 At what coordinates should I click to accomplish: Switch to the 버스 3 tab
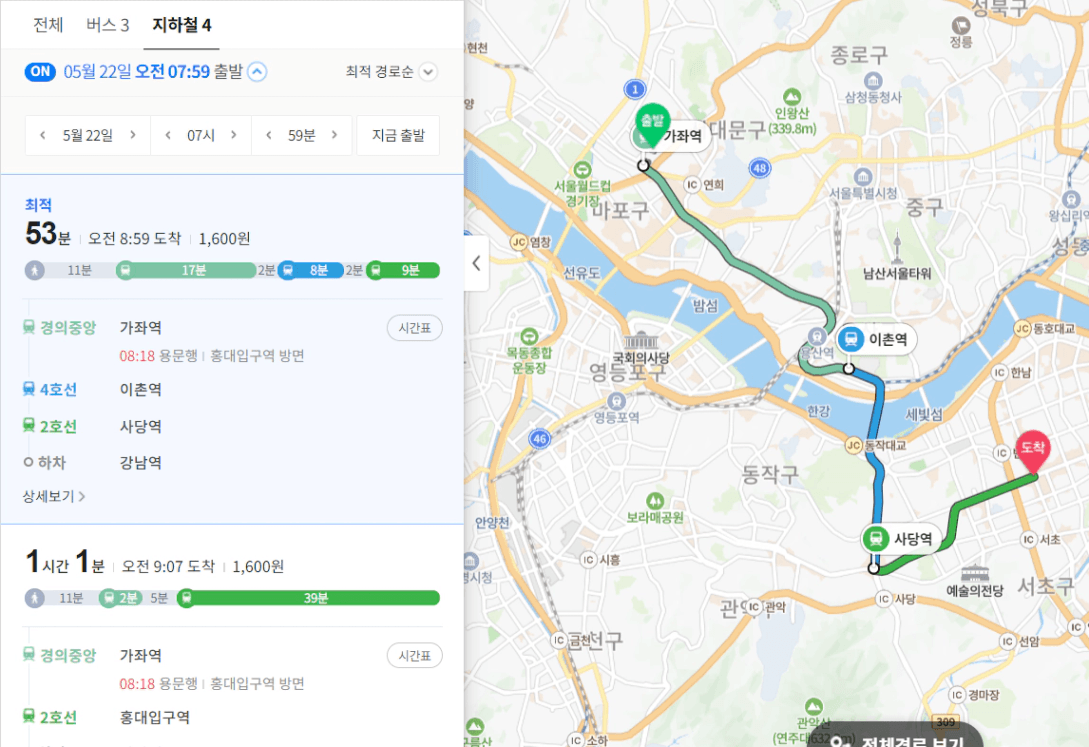point(108,25)
